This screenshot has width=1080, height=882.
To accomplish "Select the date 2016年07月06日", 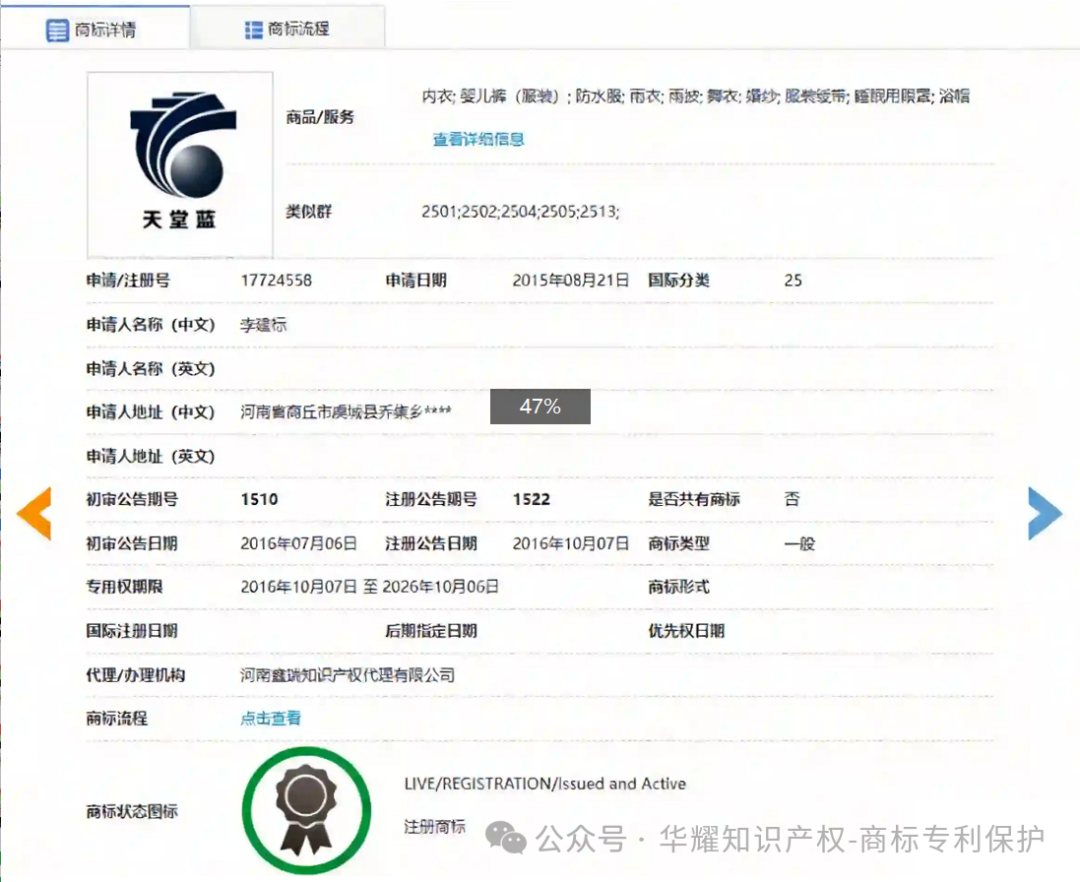I will (x=298, y=543).
